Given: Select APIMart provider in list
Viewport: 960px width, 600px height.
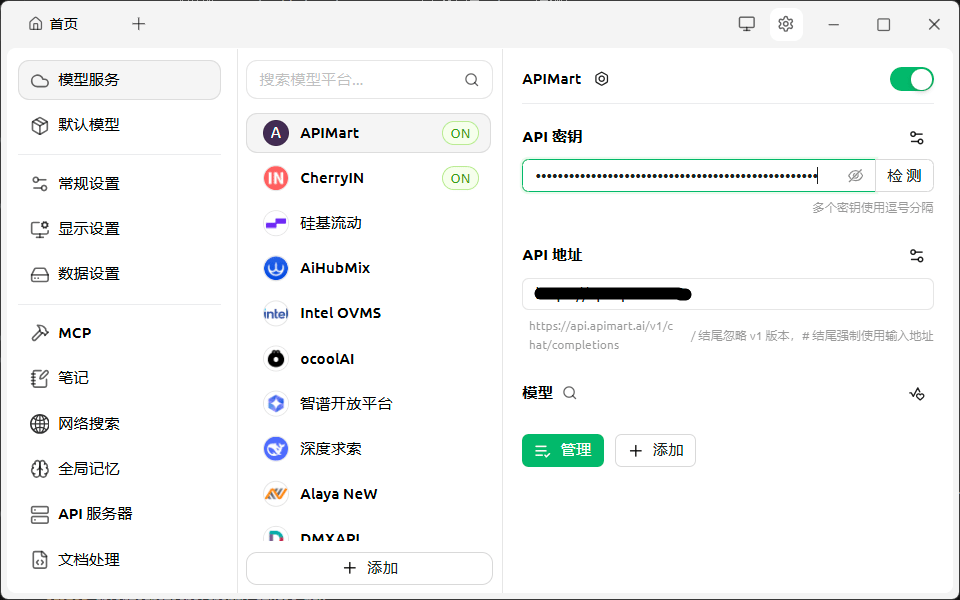Looking at the screenshot, I should pyautogui.click(x=369, y=133).
